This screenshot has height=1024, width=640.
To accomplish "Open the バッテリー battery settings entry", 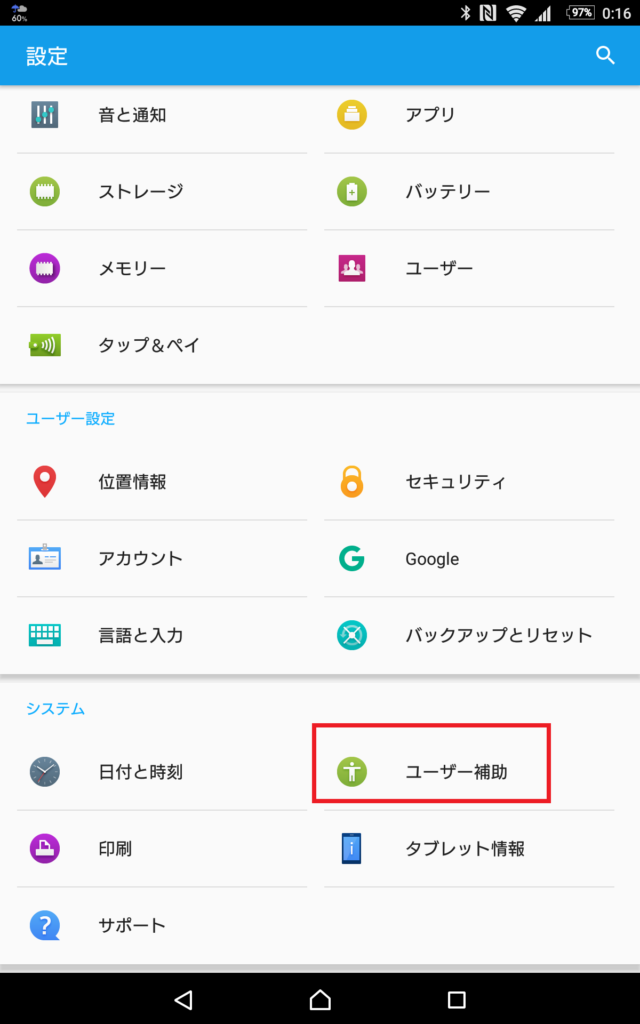I will [x=447, y=191].
